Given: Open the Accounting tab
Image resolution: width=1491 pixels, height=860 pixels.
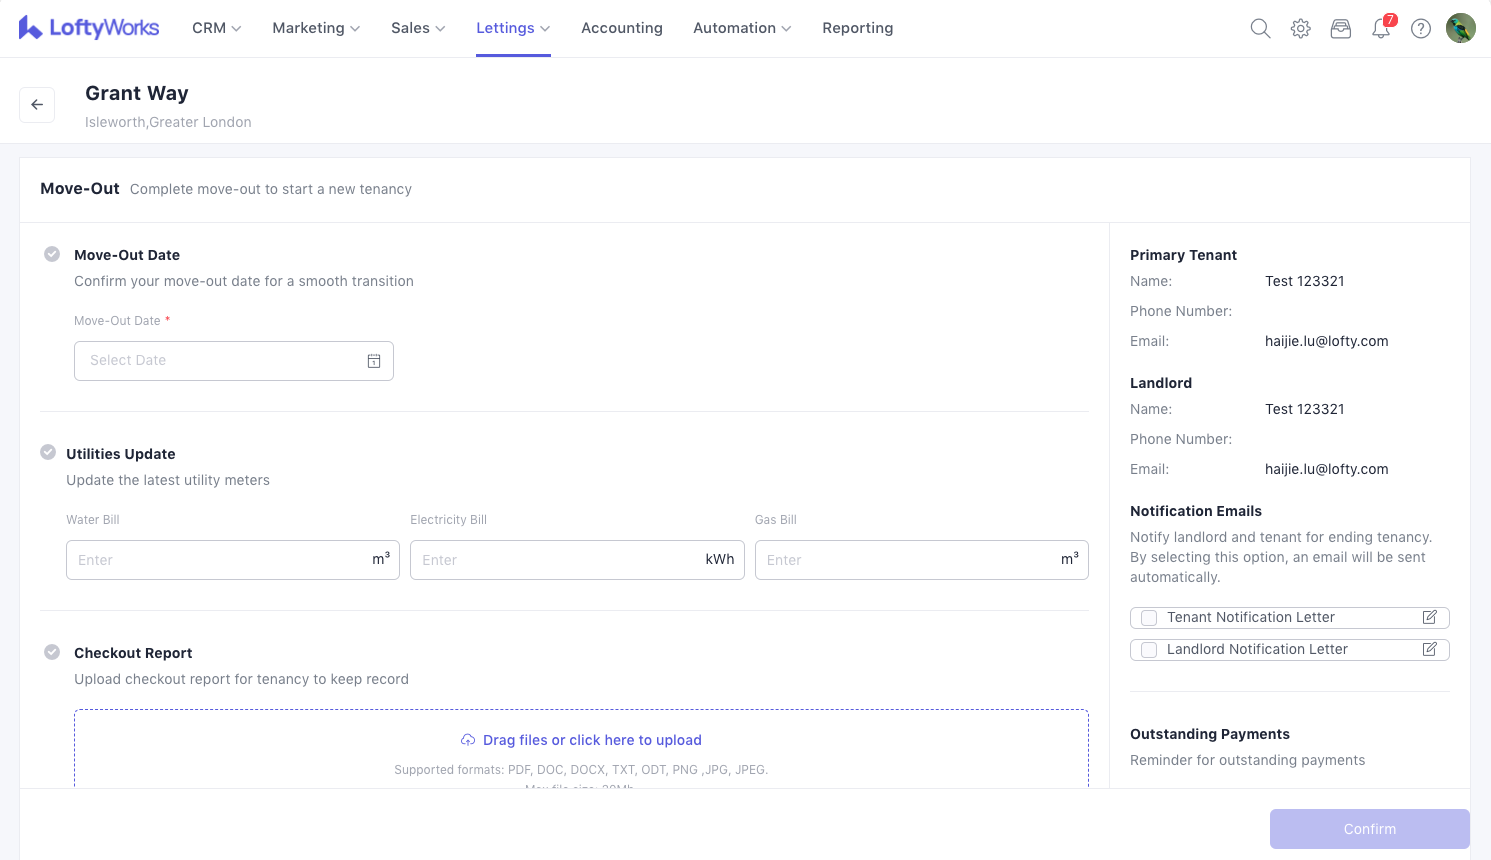Looking at the screenshot, I should [x=621, y=28].
